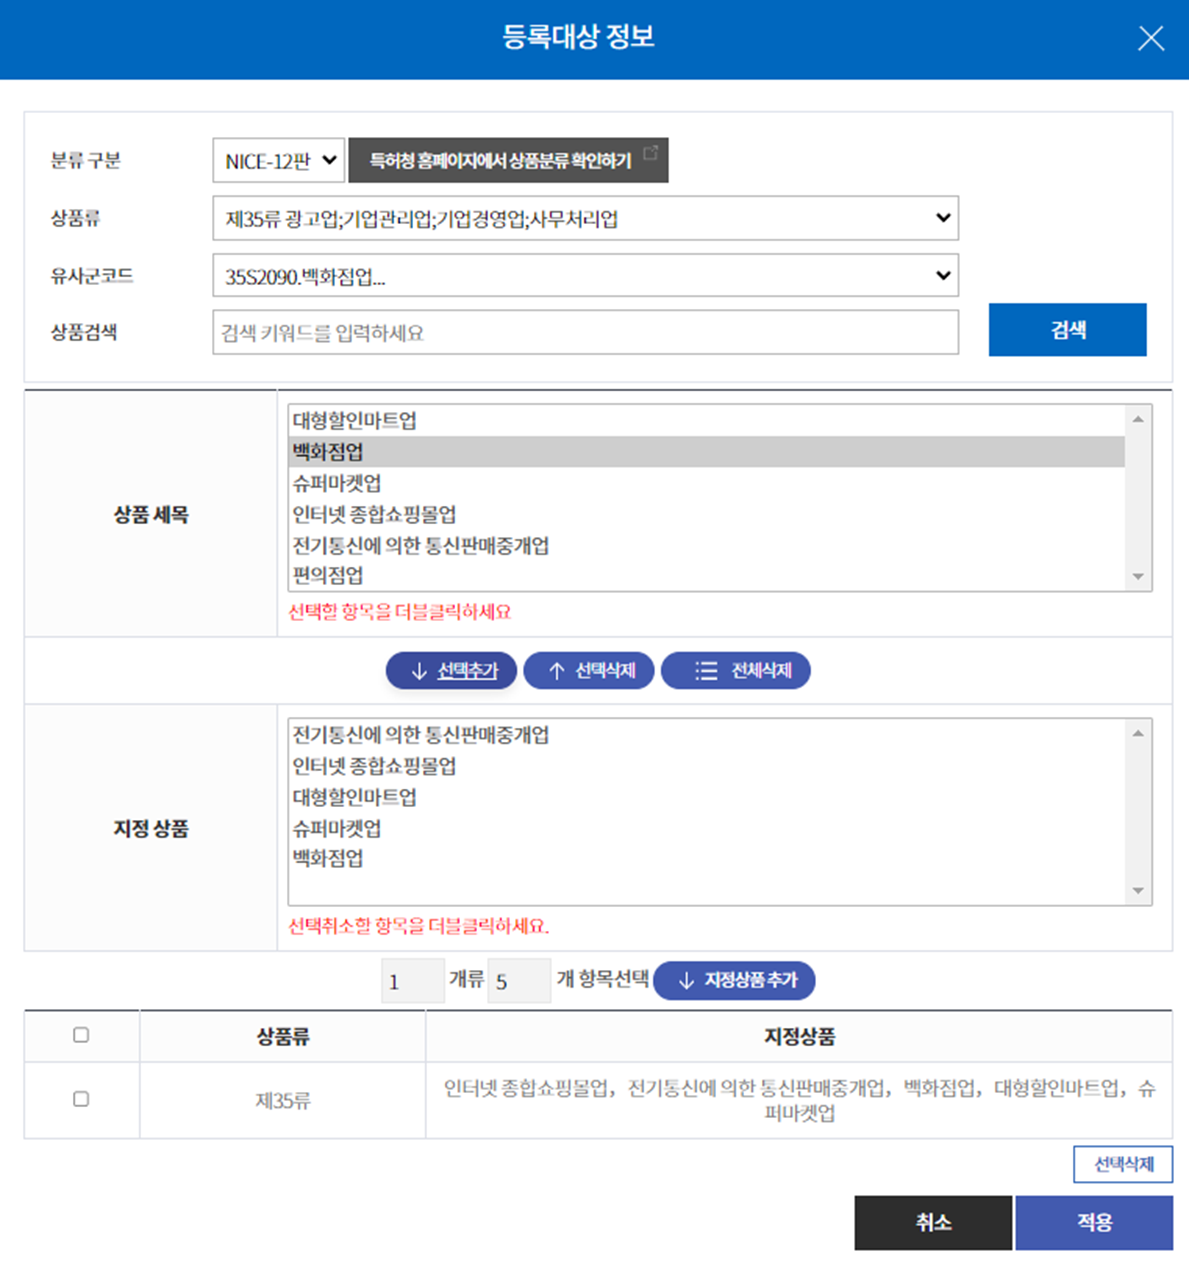Click the list icon on 전체삭제 button

pos(706,671)
